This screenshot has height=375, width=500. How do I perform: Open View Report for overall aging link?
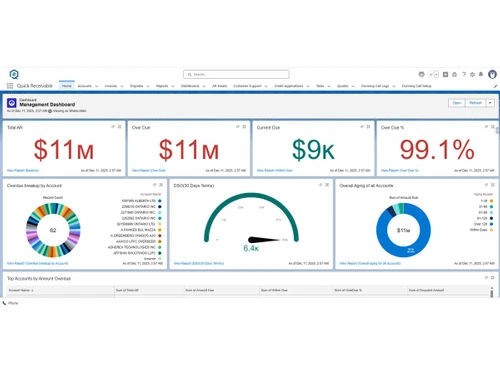pyautogui.click(x=370, y=263)
